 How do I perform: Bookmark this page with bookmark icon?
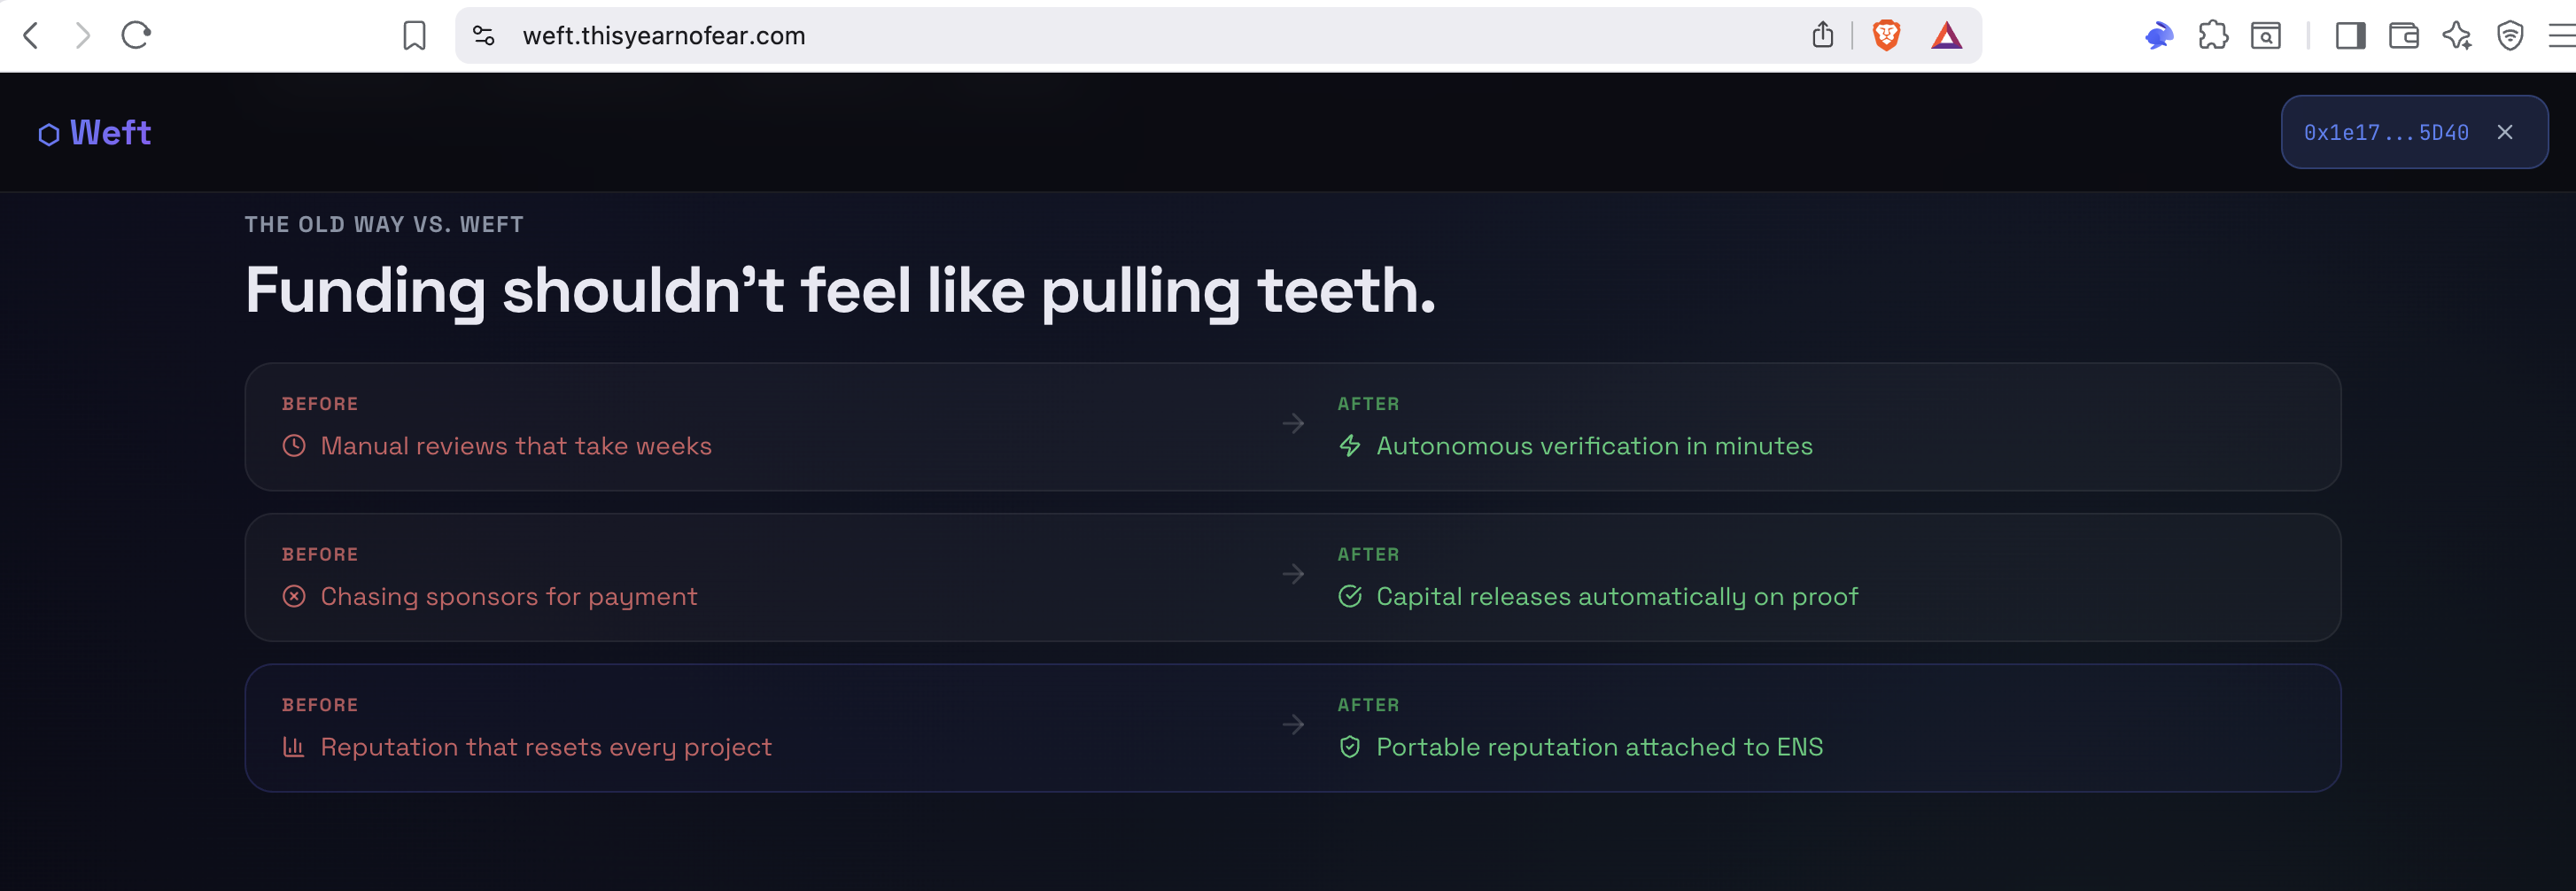[414, 36]
